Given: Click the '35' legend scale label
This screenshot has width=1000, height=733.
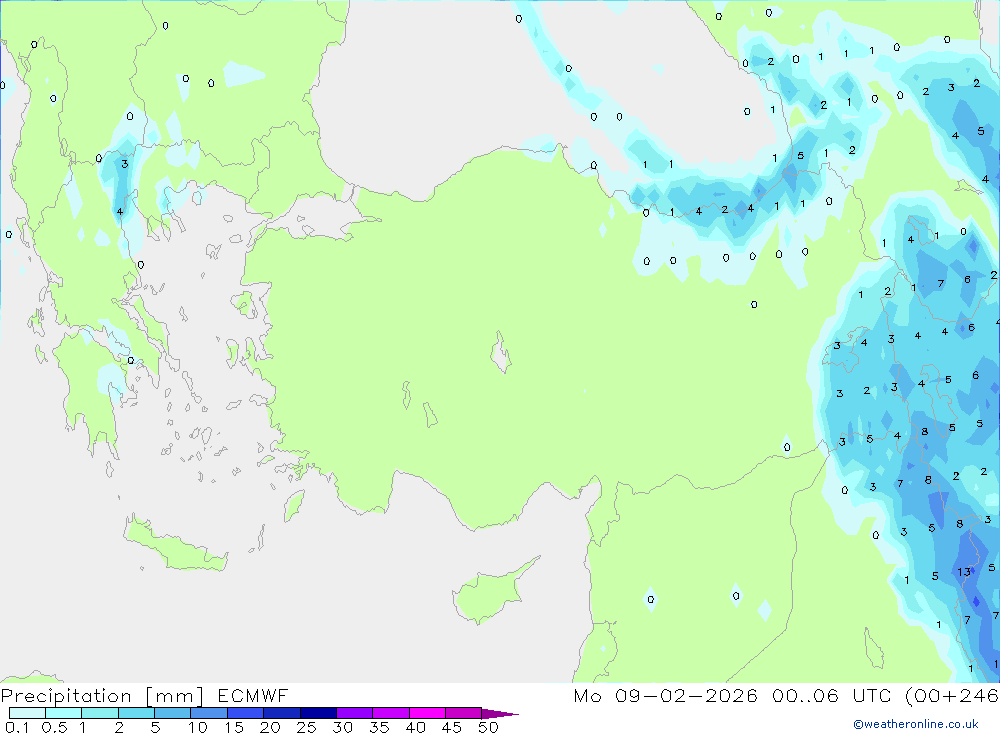Looking at the screenshot, I should tap(379, 727).
